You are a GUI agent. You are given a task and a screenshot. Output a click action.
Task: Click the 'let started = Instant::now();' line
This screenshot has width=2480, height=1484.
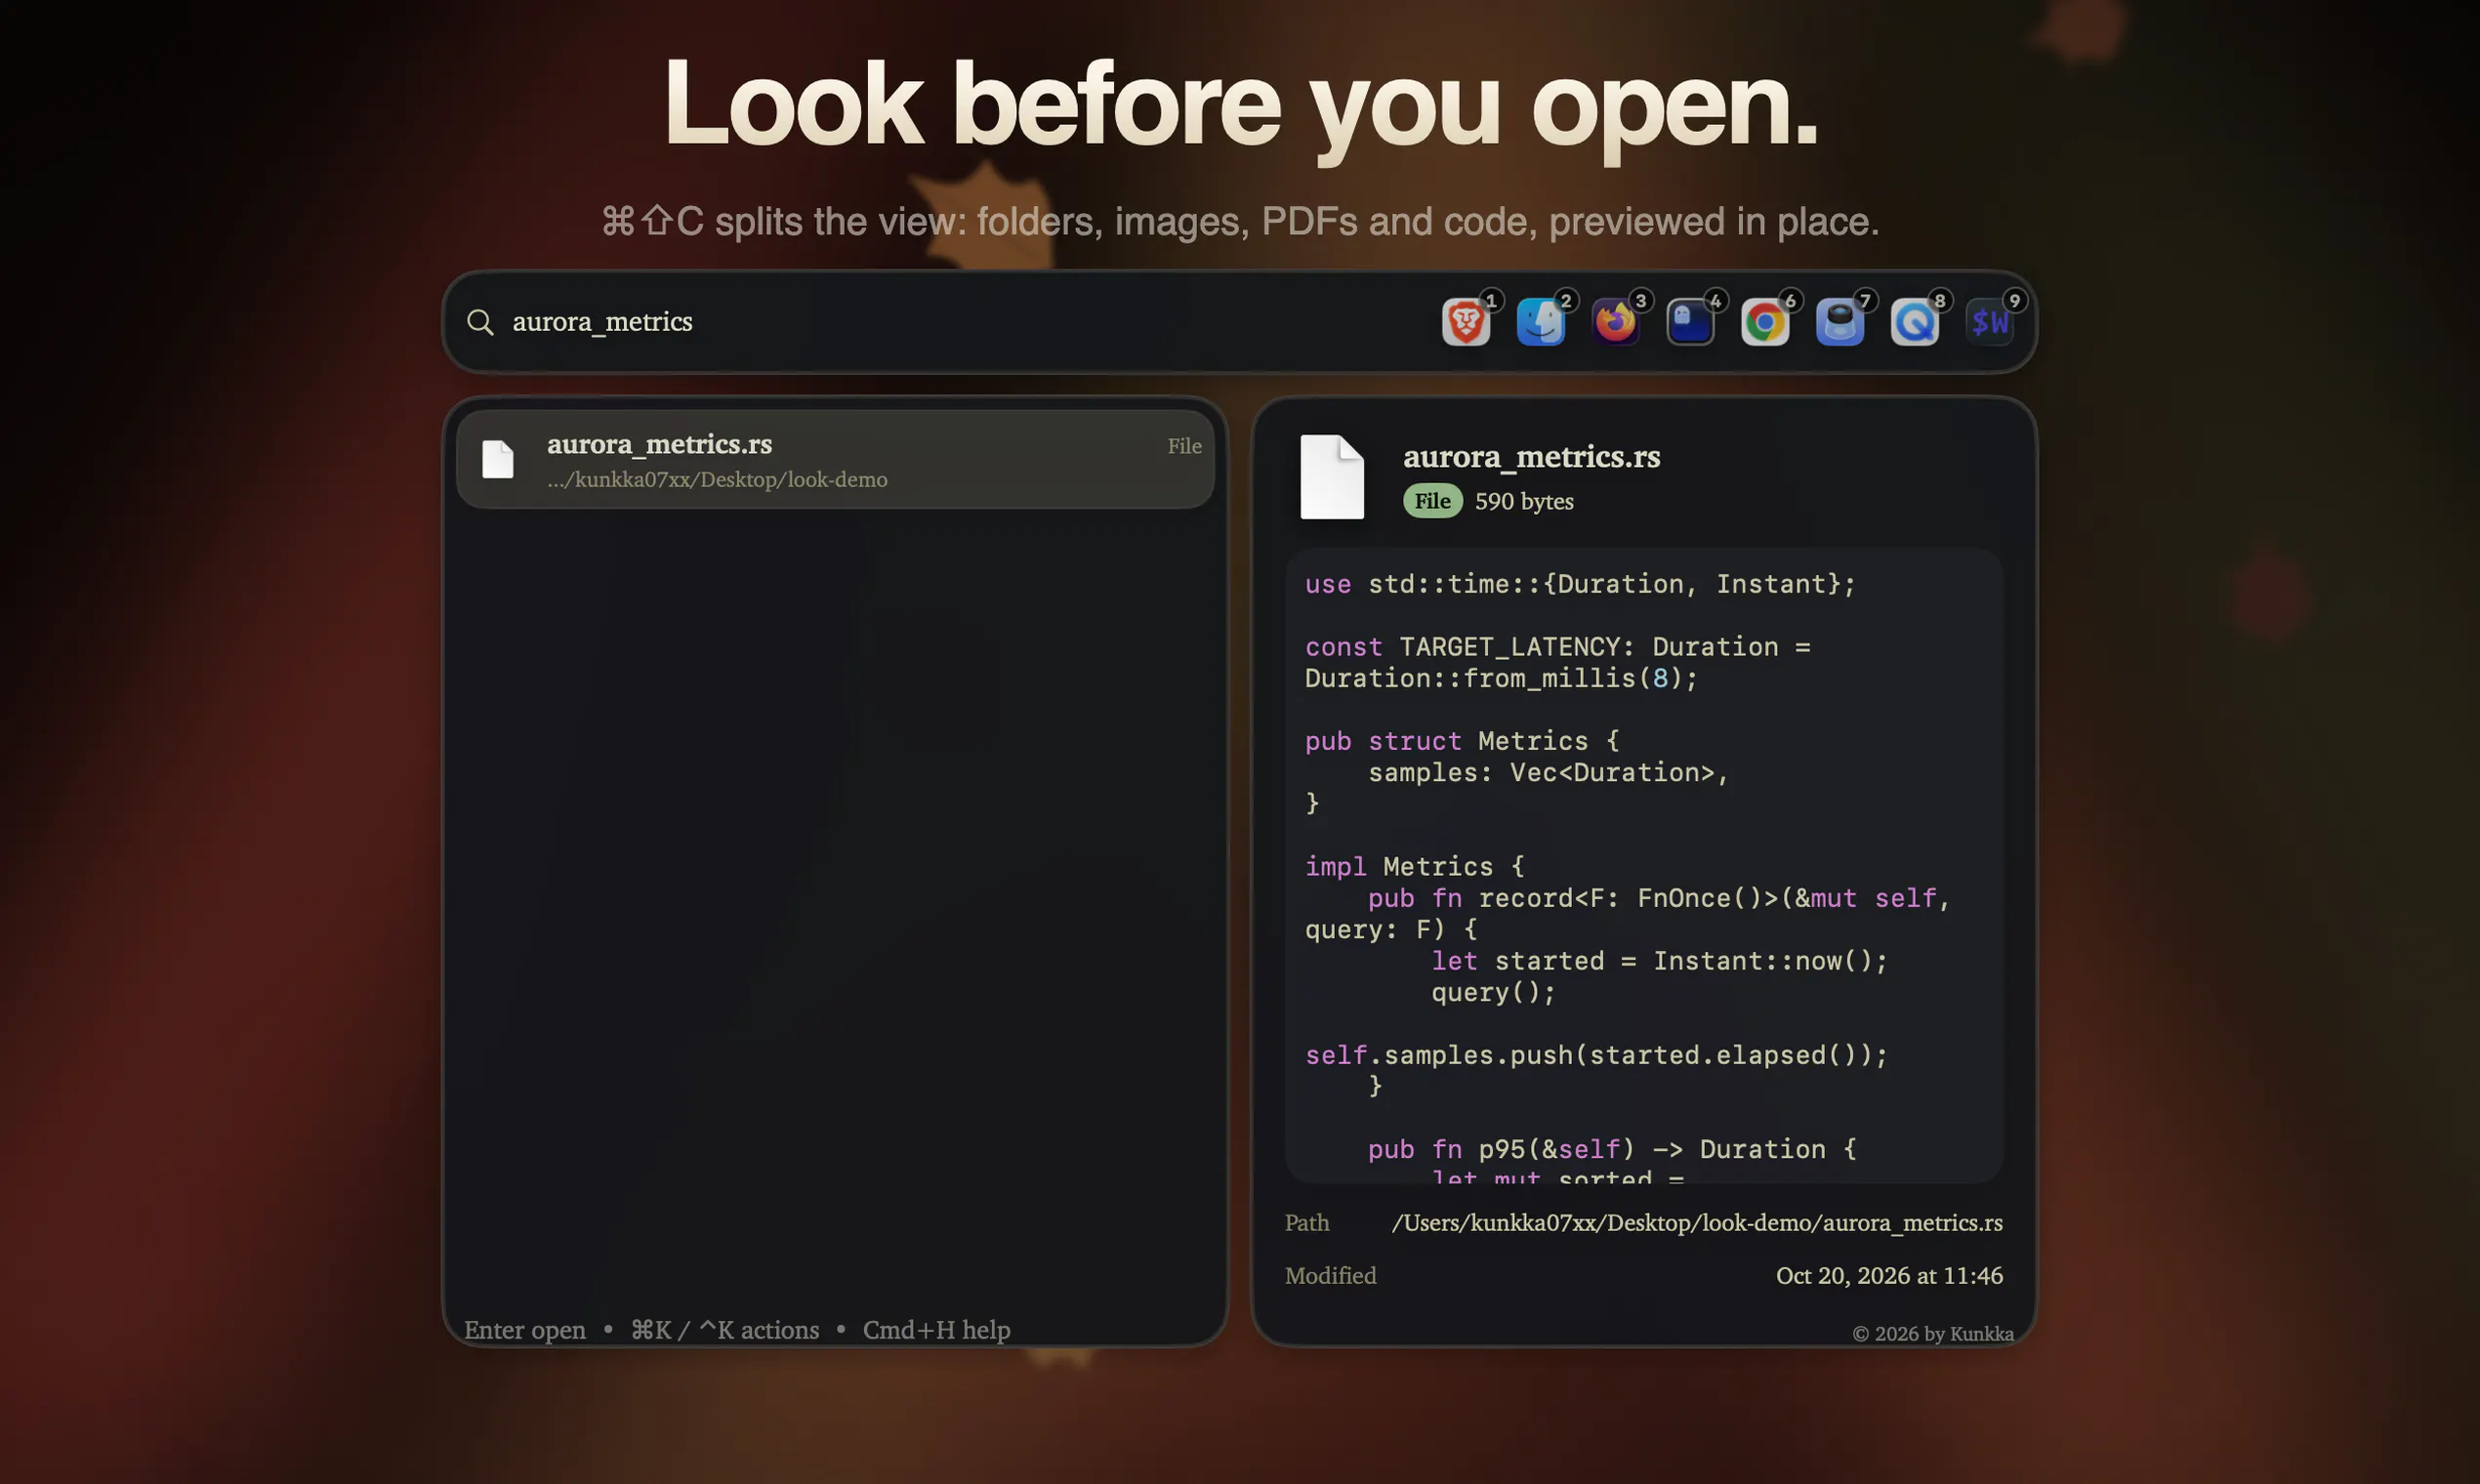(x=1659, y=961)
